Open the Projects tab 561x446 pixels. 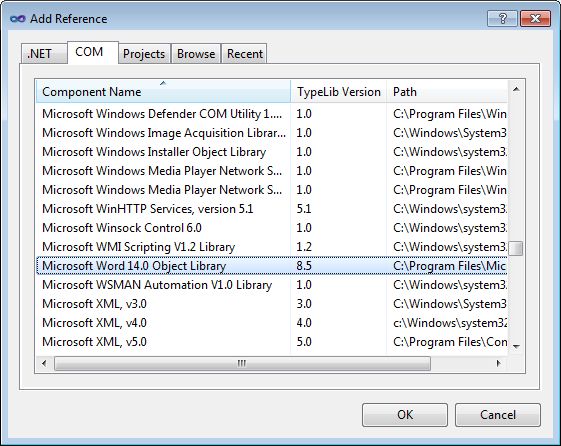click(144, 54)
